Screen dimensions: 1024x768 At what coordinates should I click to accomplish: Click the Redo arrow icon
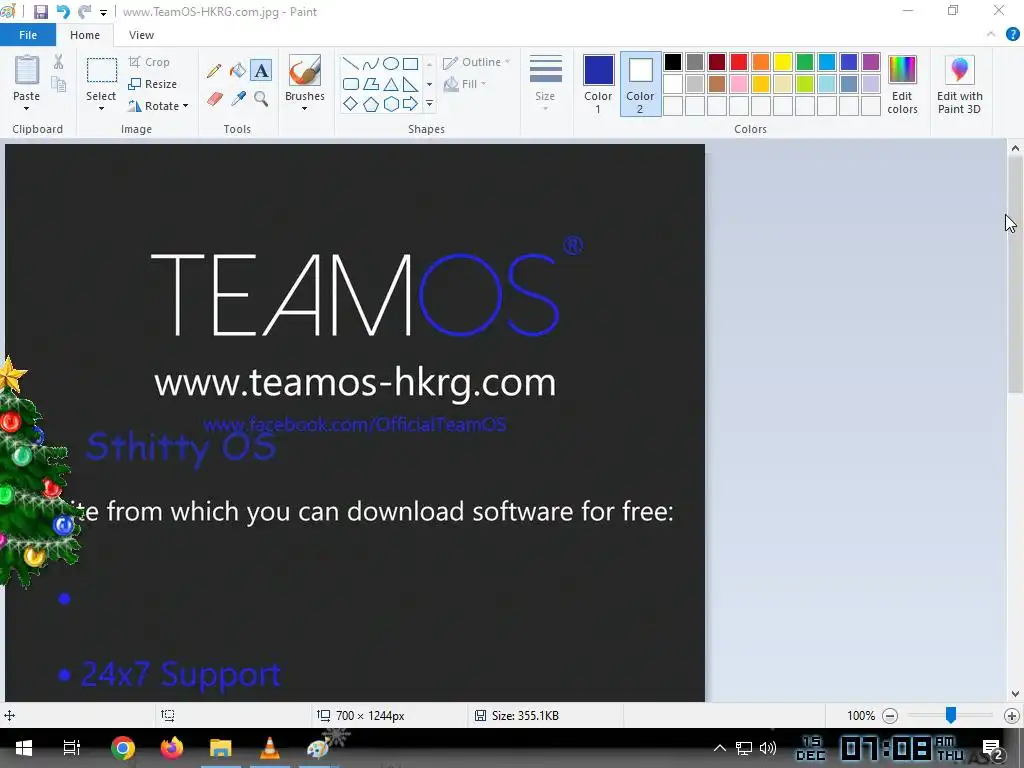tap(84, 12)
